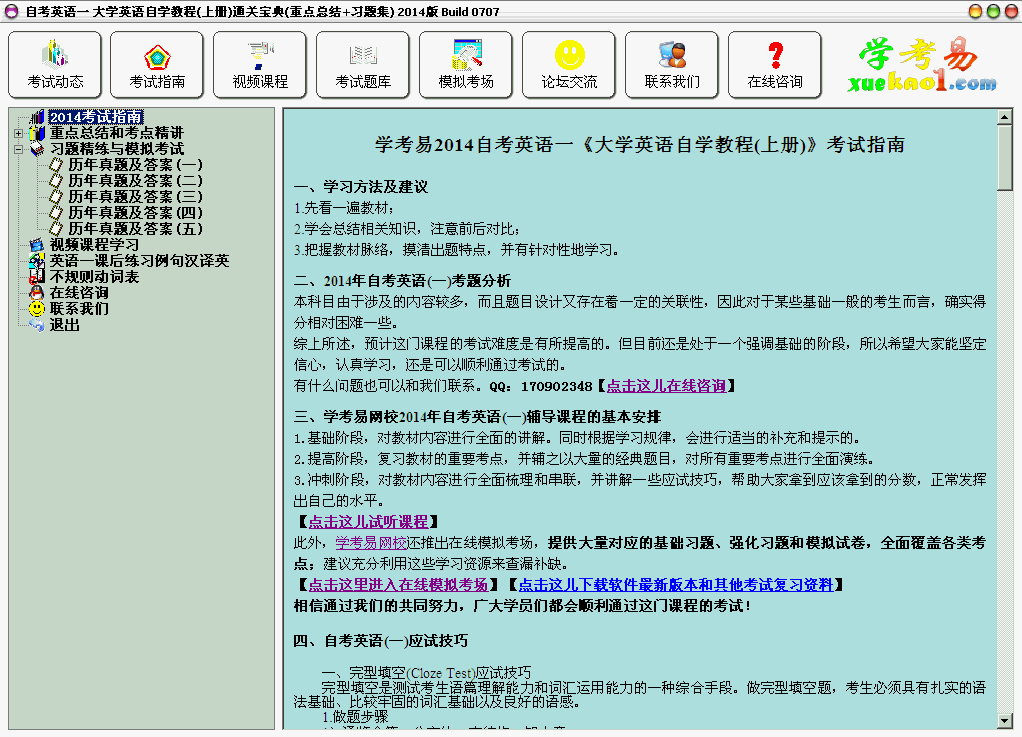Click the icon beside 英语一课后练习例句汉译英
Viewport: 1022px width, 737px height.
tap(37, 261)
